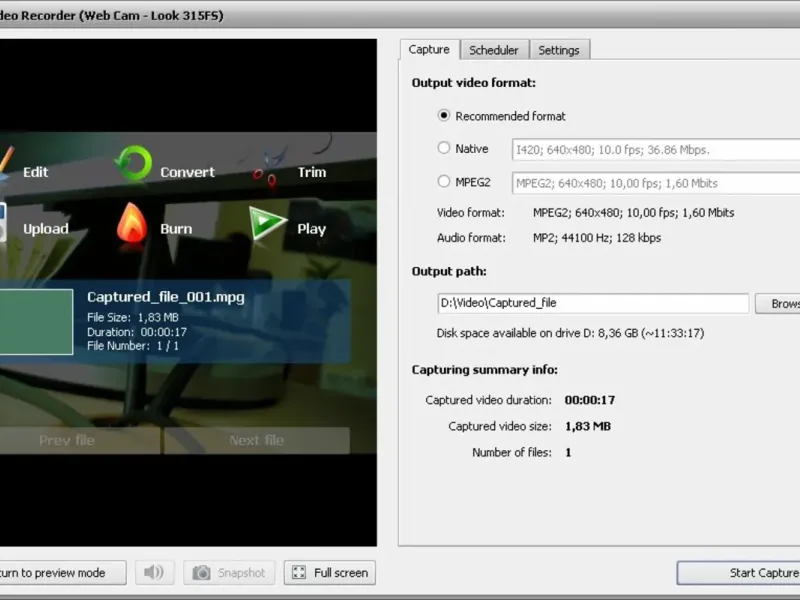Click the output path field D:\Video\Captured_file
Image resolution: width=800 pixels, height=600 pixels.
coord(593,303)
